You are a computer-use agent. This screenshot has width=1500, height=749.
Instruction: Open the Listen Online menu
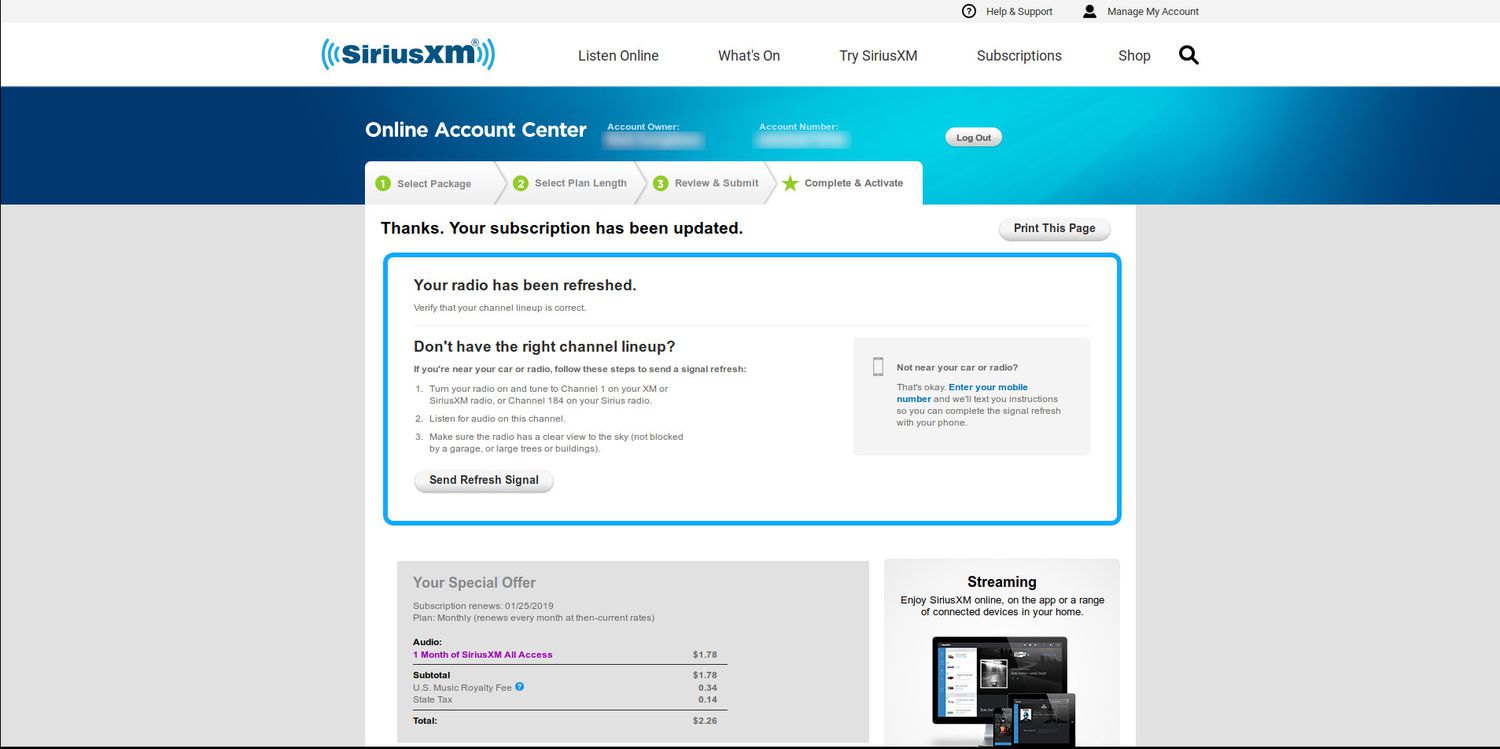coord(618,56)
